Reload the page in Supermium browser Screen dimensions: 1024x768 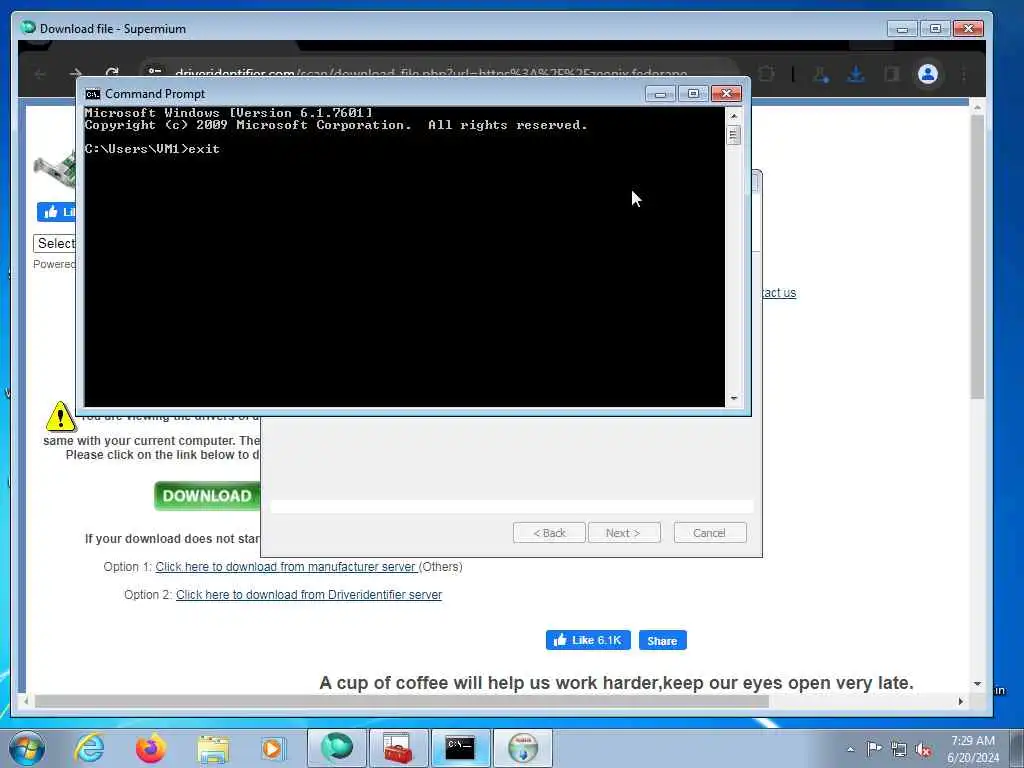pos(112,73)
